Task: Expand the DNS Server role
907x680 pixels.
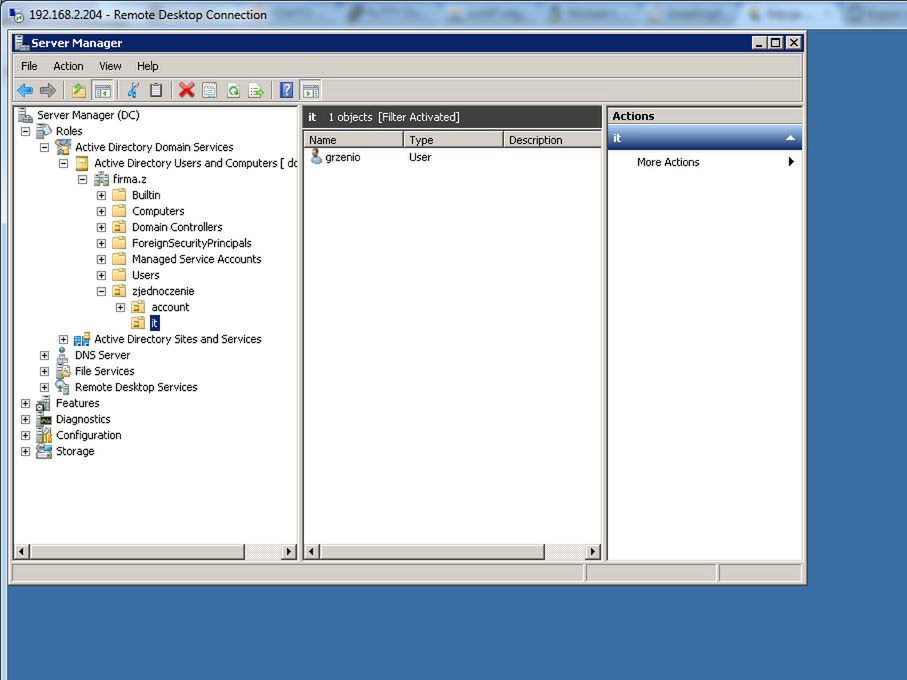Action: [x=45, y=355]
